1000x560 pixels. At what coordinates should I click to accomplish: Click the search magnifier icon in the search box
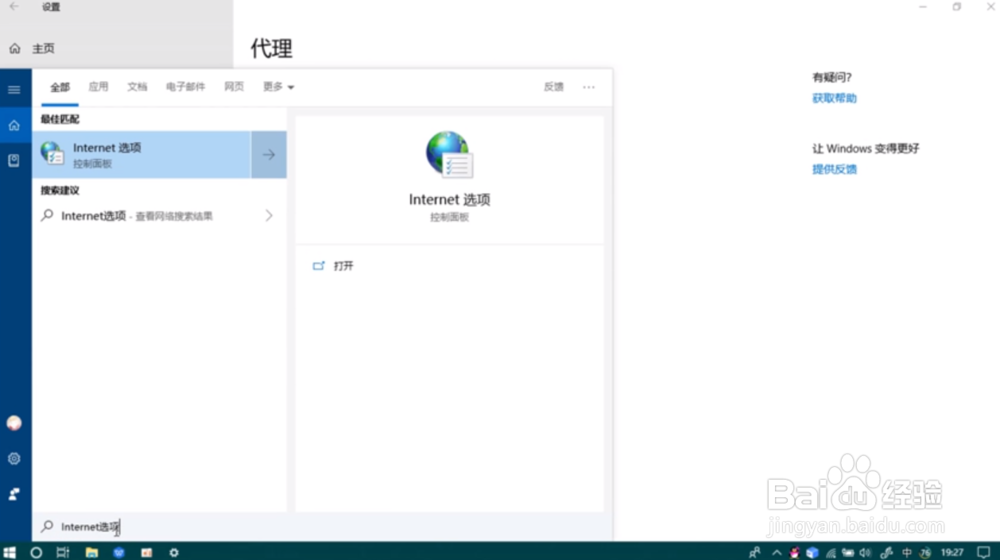pos(47,527)
